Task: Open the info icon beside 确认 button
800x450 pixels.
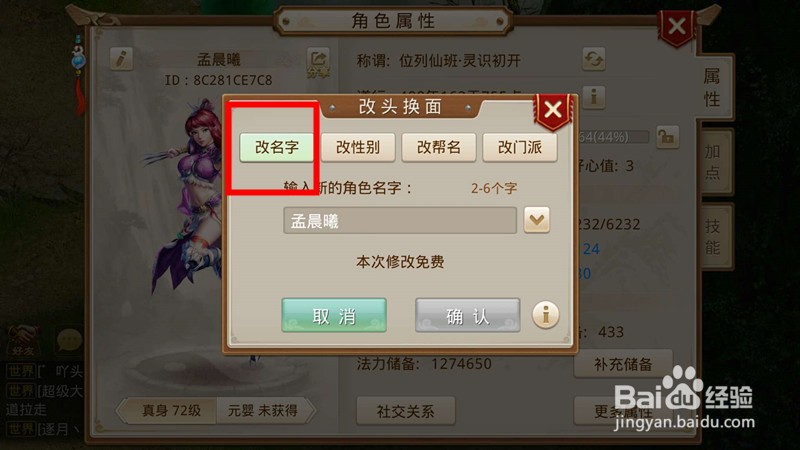Action: coord(546,314)
